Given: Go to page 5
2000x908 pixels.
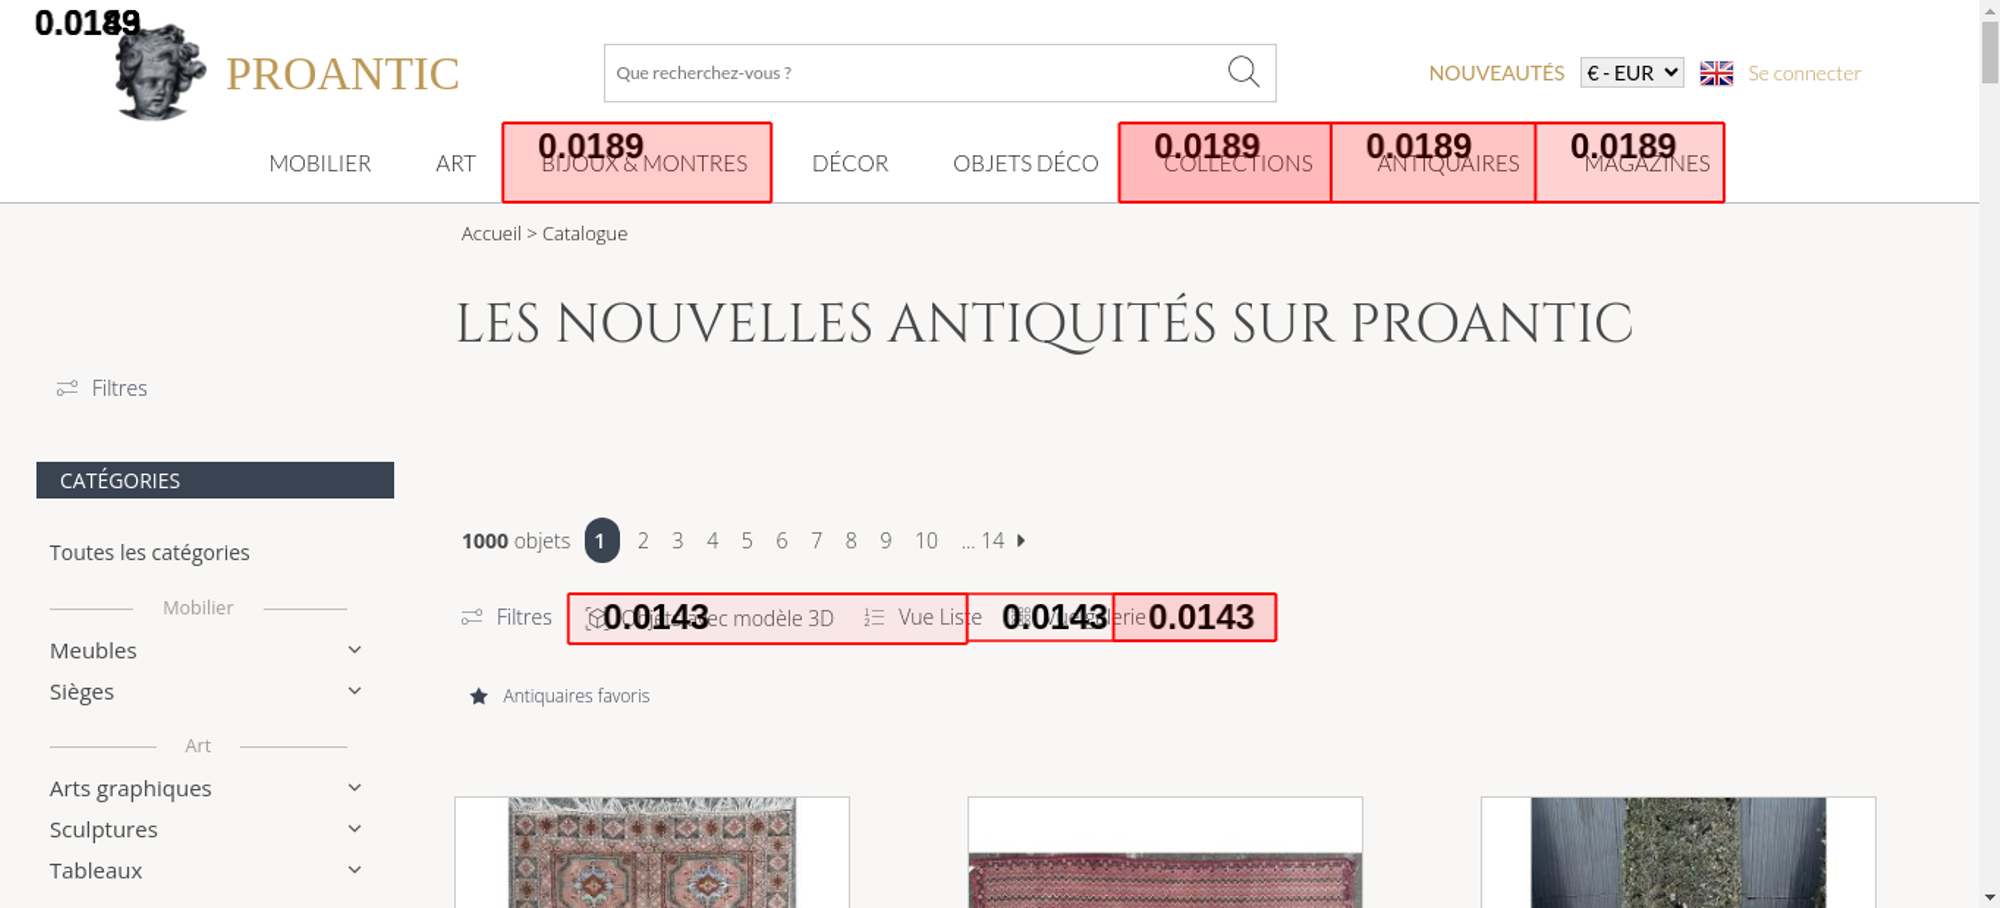Looking at the screenshot, I should click(747, 540).
